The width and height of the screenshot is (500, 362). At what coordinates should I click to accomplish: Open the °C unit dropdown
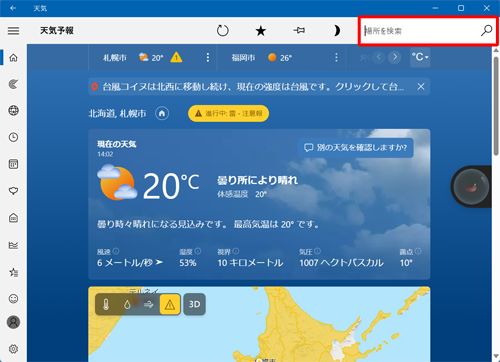click(x=420, y=57)
